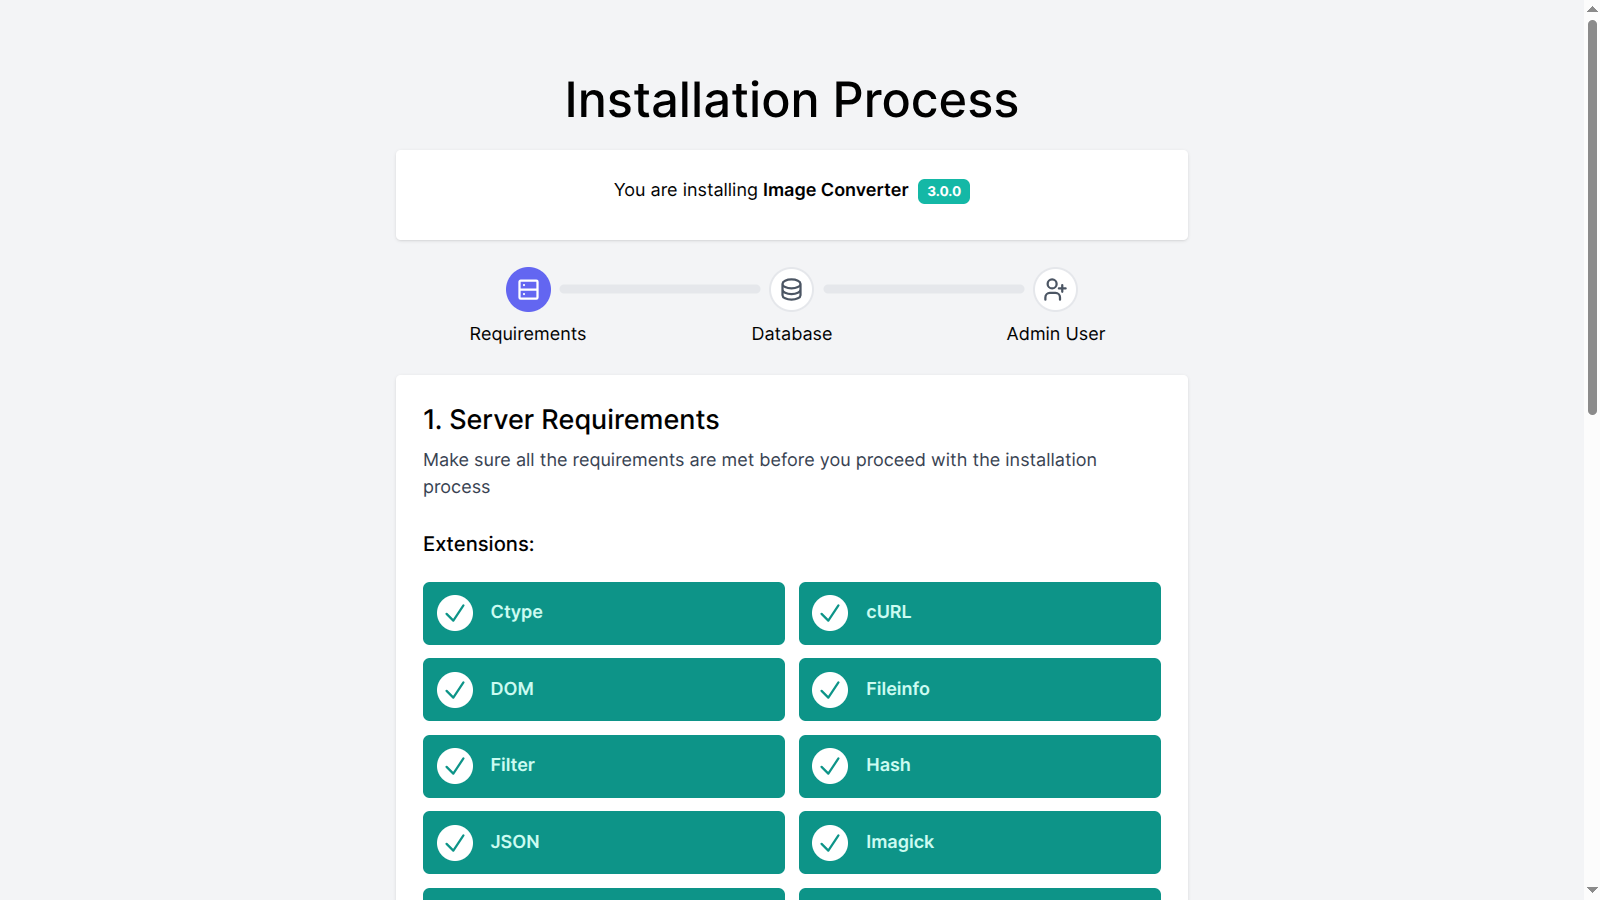Select the Admin User step label
Viewport: 1600px width, 900px height.
pyautogui.click(x=1055, y=334)
